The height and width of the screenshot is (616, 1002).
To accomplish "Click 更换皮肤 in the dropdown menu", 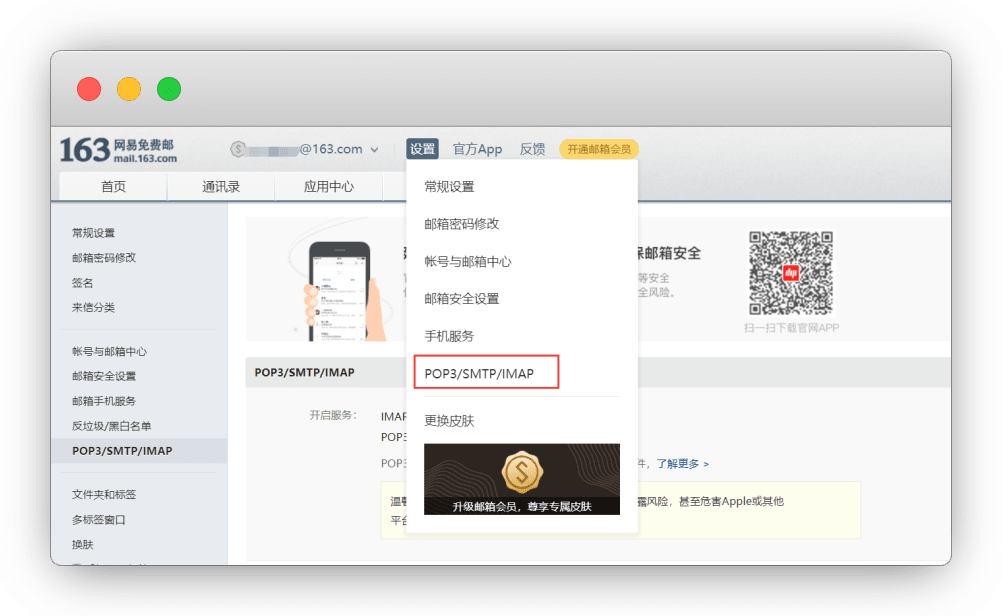I will click(449, 420).
